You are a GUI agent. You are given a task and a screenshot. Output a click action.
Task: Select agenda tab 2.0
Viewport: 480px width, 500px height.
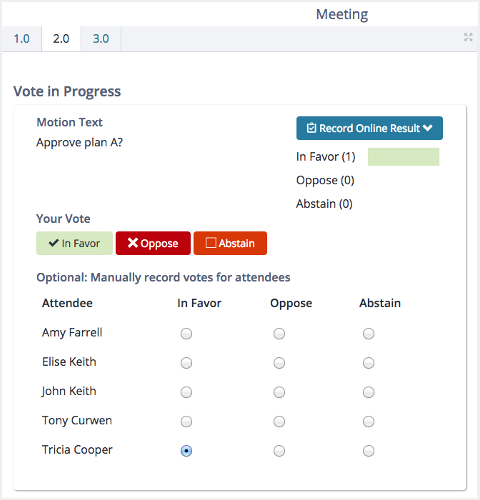[x=61, y=39]
